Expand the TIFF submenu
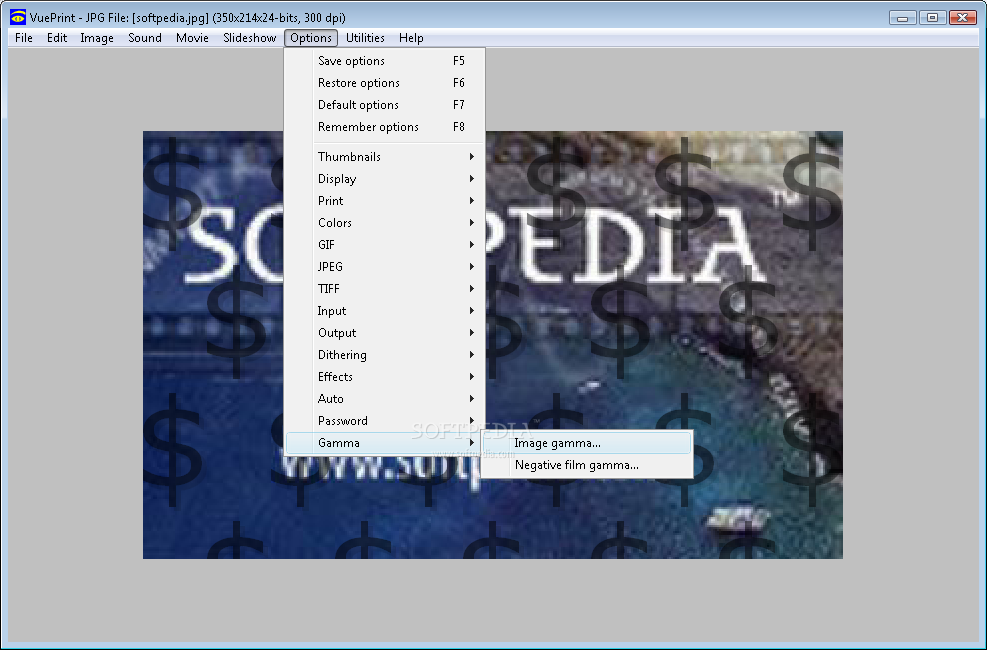The width and height of the screenshot is (987, 650). click(385, 289)
